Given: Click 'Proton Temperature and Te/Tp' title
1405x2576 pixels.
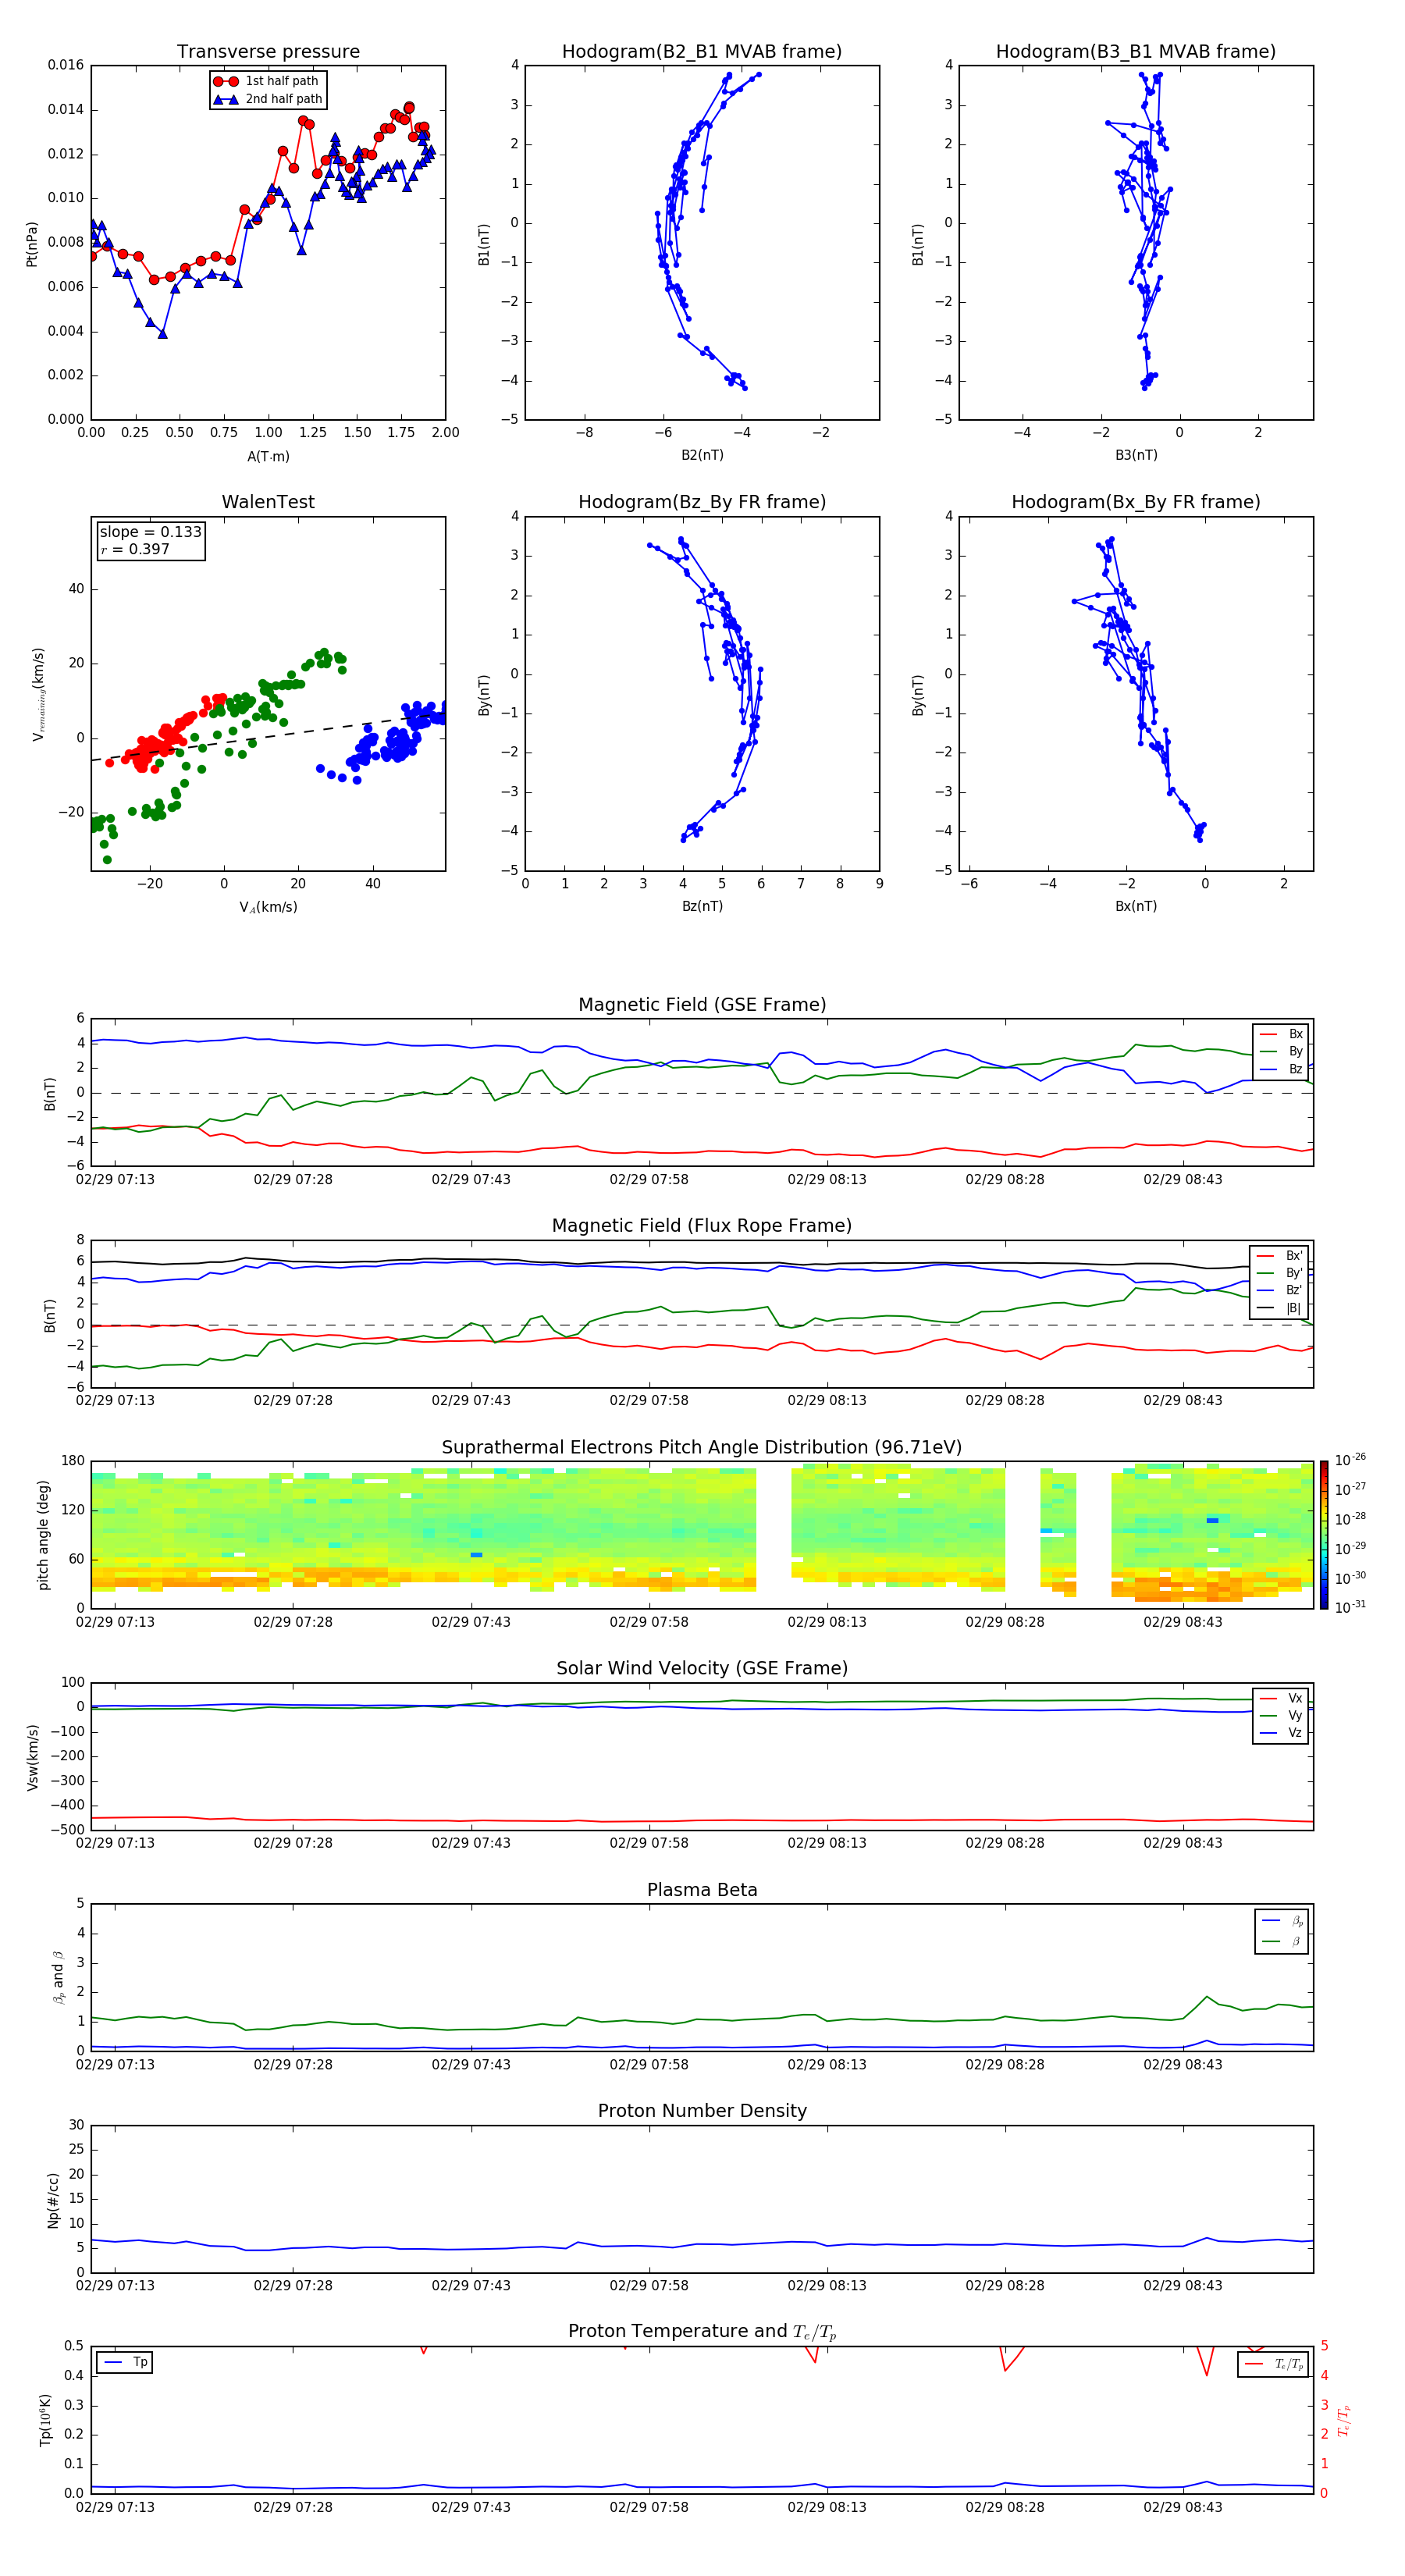Looking at the screenshot, I should click(x=702, y=2332).
